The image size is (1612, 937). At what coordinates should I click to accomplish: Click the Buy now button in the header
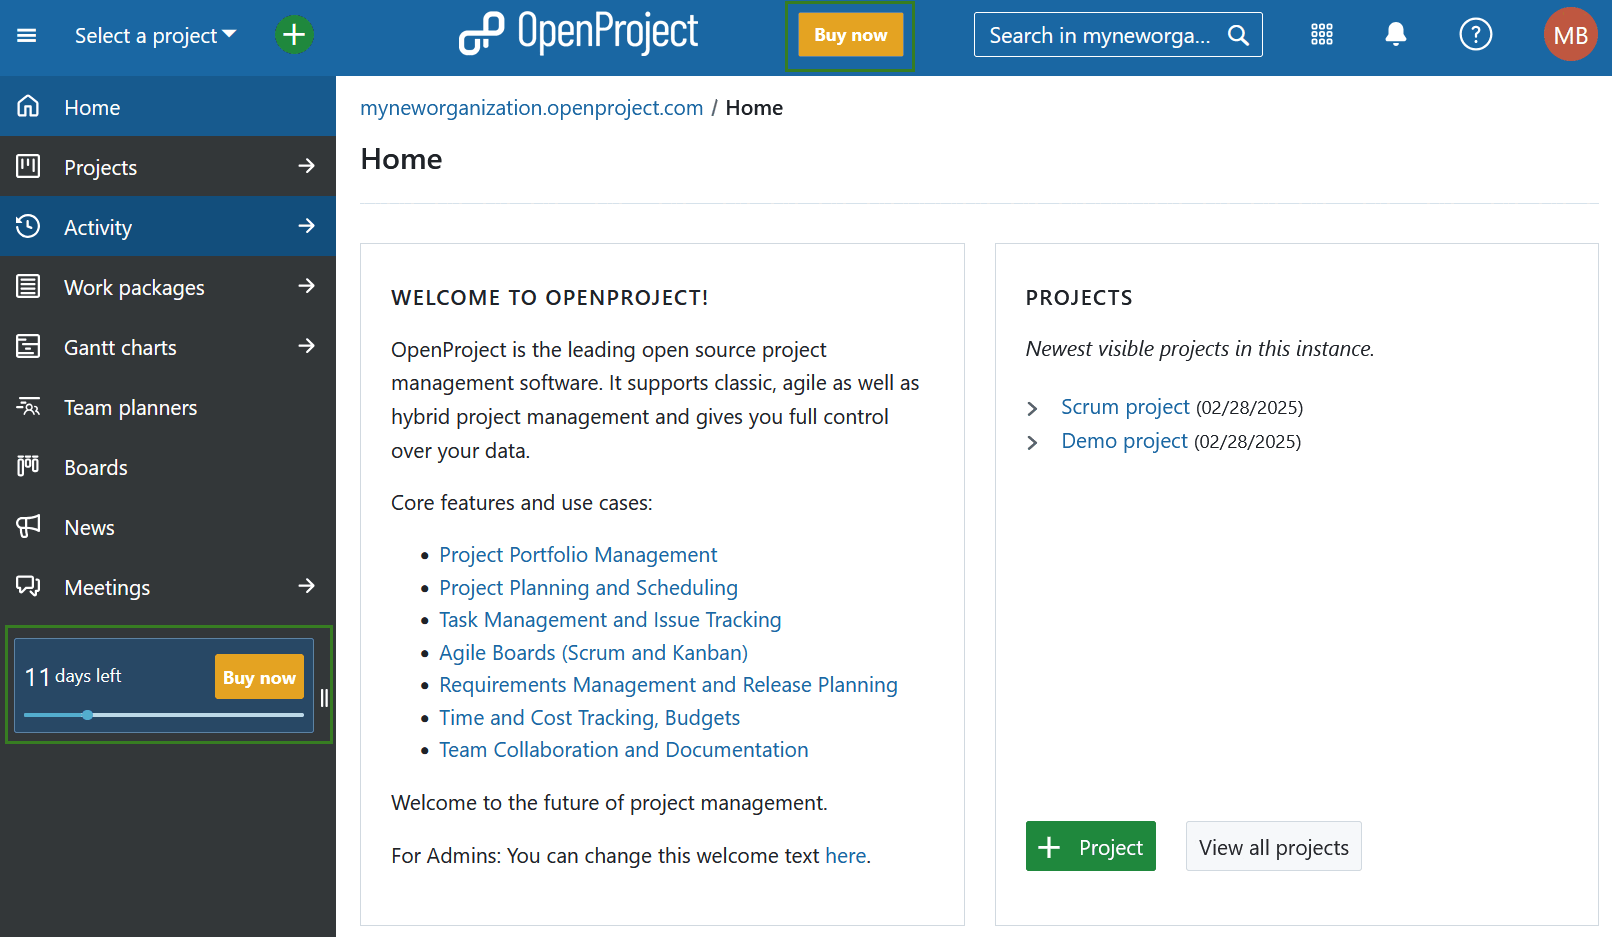coord(850,34)
